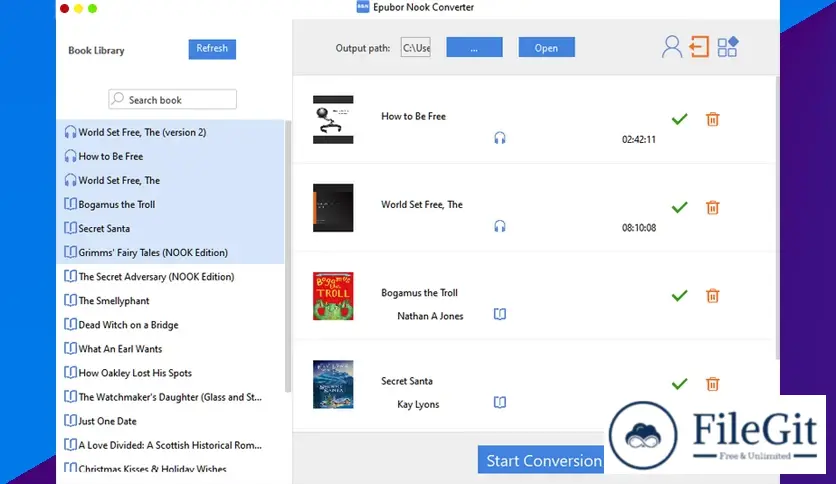Select World Set Free, The (version 2) in library
The width and height of the screenshot is (836, 484).
[170, 132]
